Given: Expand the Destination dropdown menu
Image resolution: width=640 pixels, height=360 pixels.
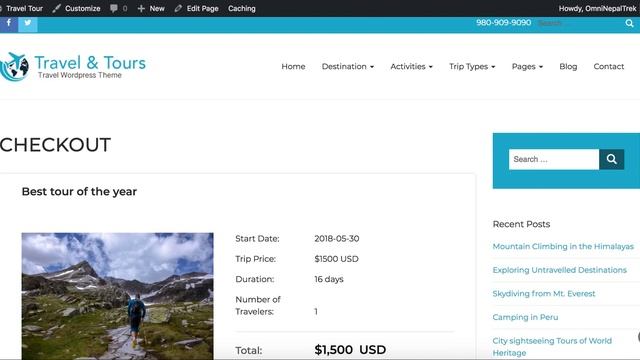Looking at the screenshot, I should pyautogui.click(x=348, y=67).
